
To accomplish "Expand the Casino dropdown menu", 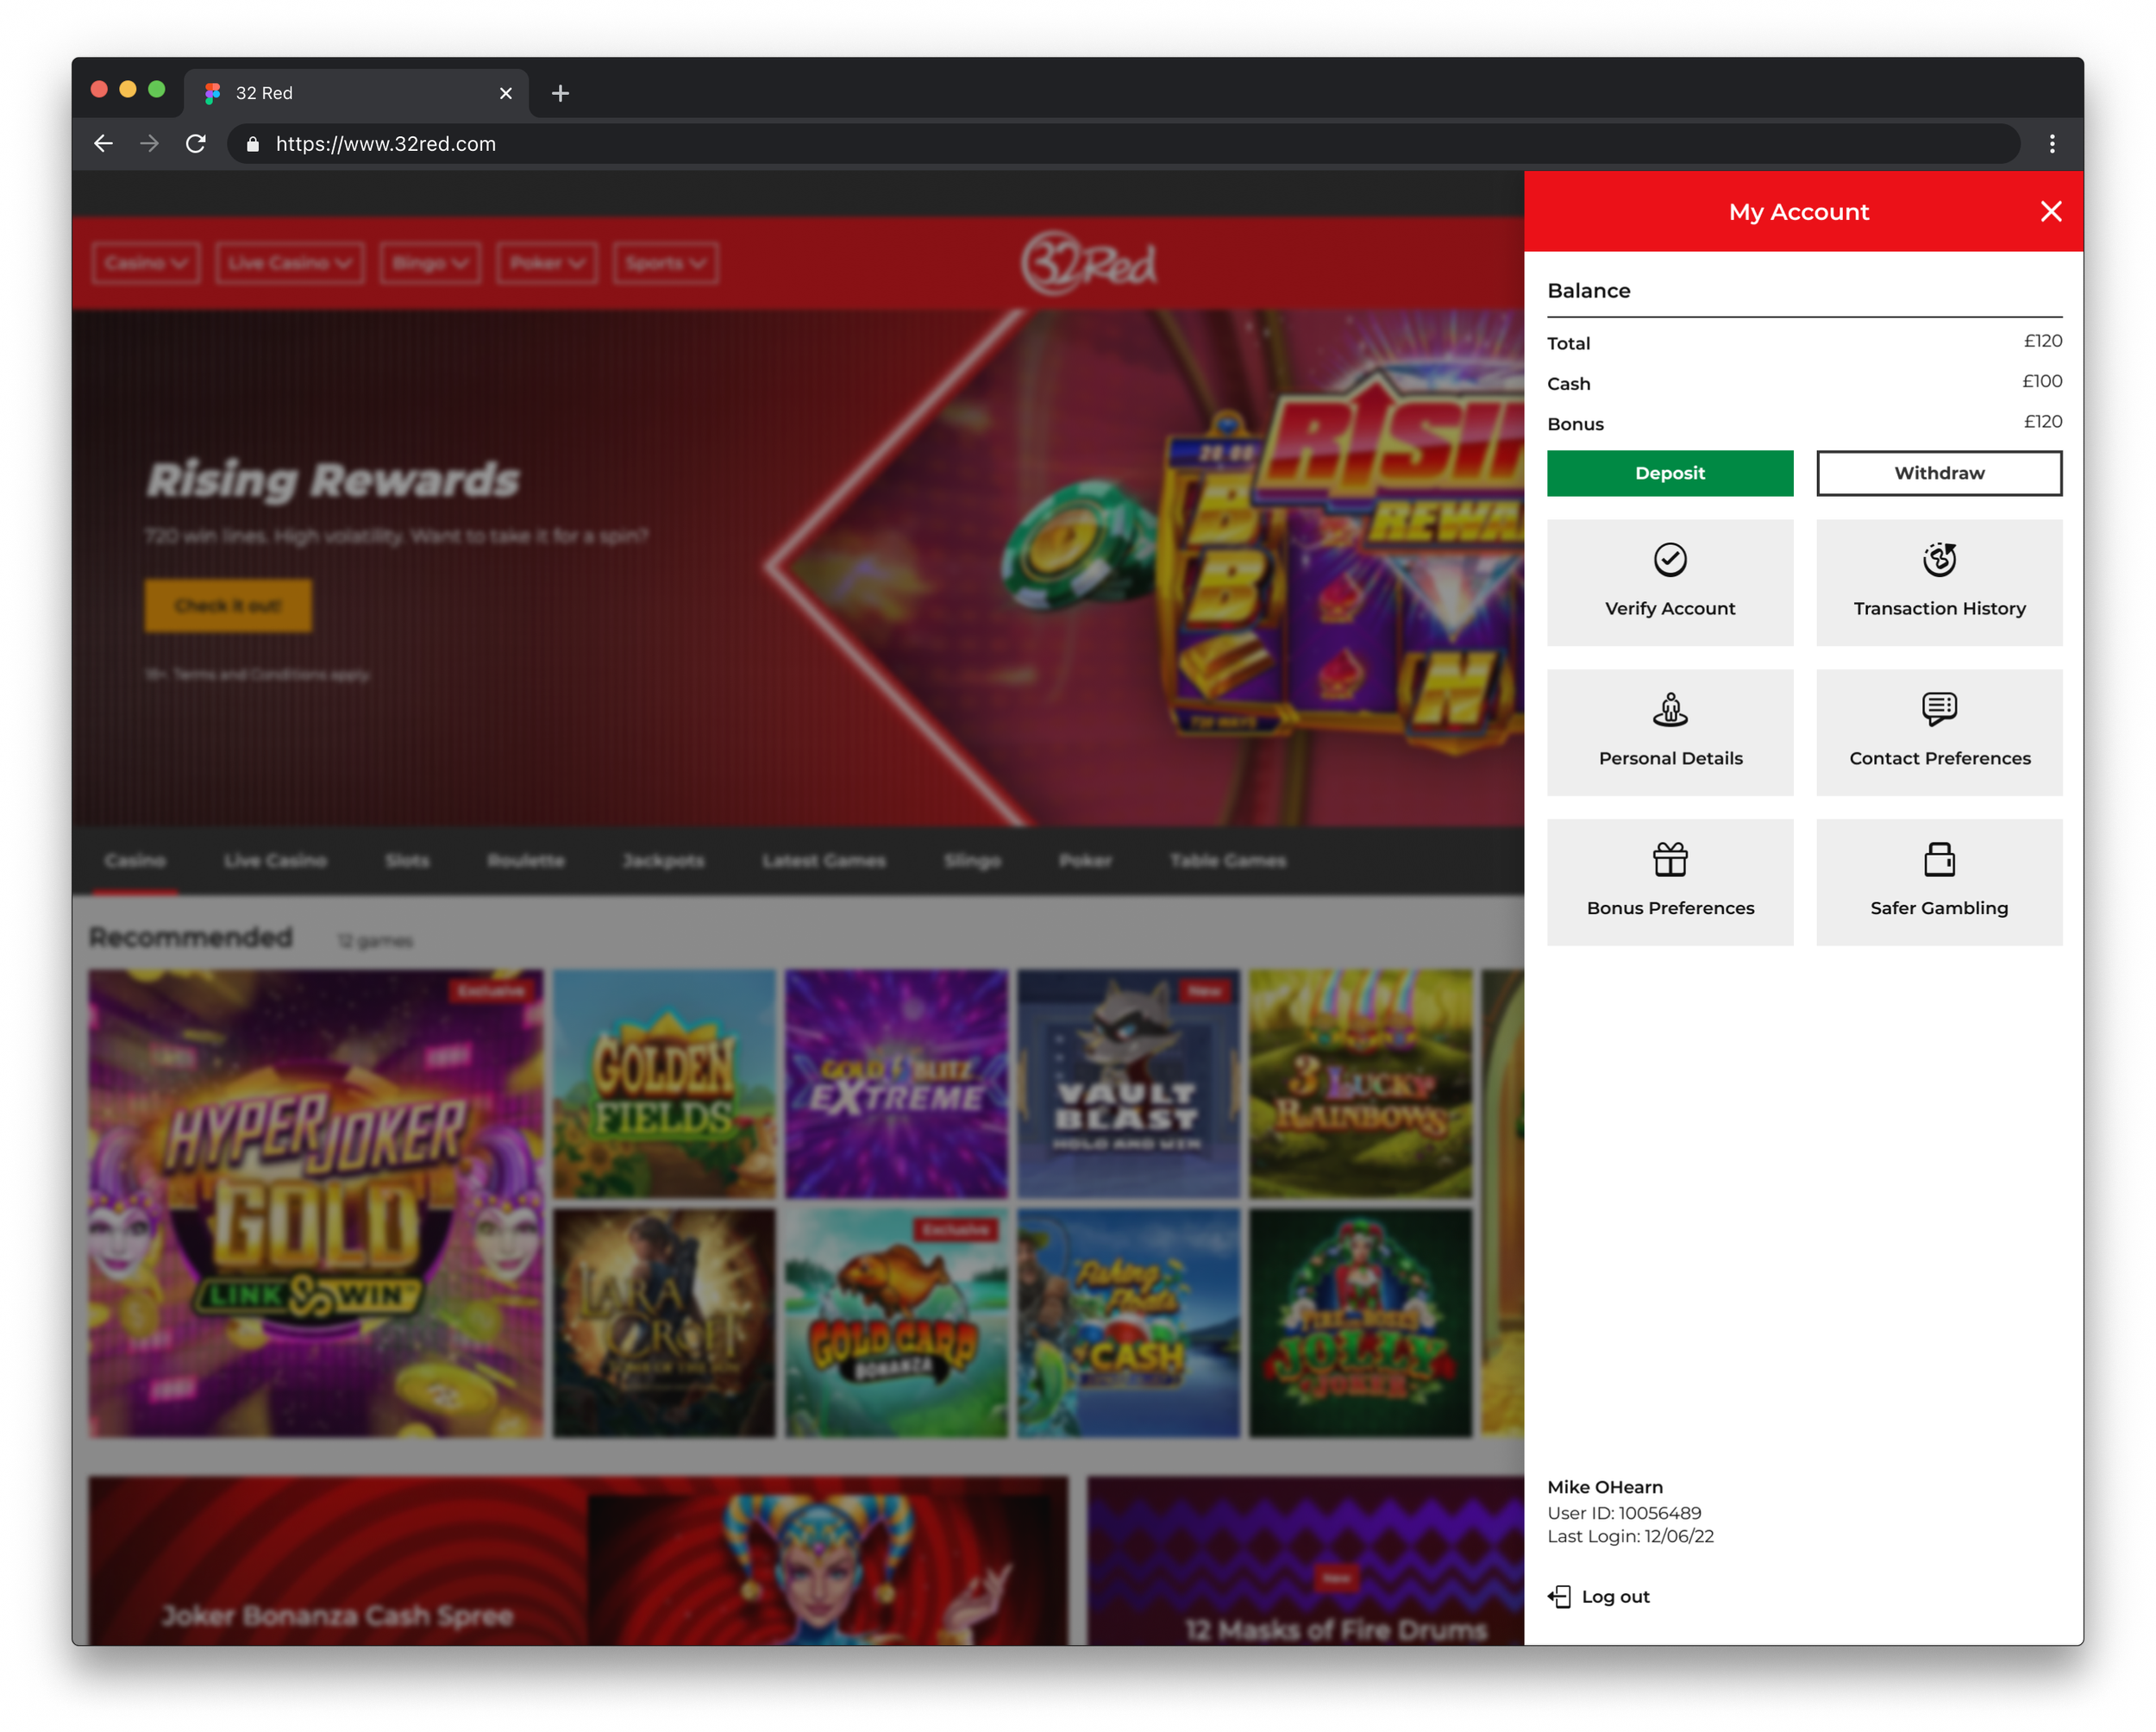I will pyautogui.click(x=146, y=263).
